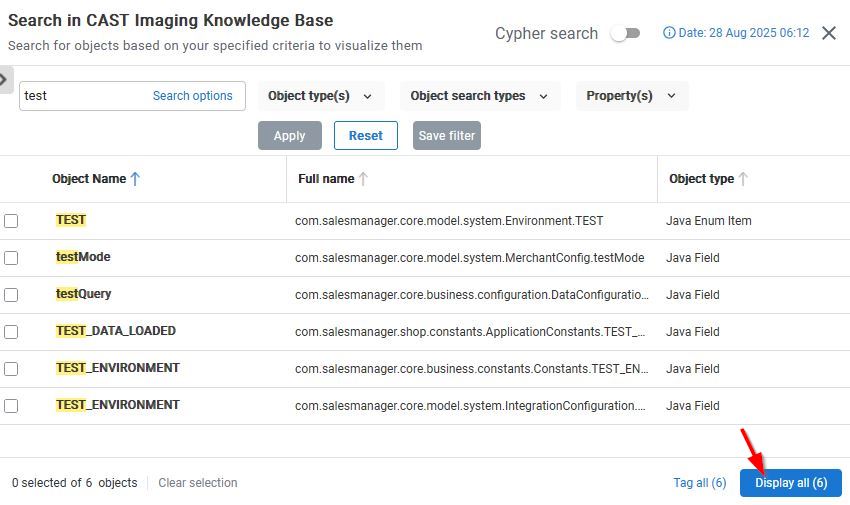Check the box for TEST row
Screen dimensions: 850x505
pyautogui.click(x=11, y=221)
